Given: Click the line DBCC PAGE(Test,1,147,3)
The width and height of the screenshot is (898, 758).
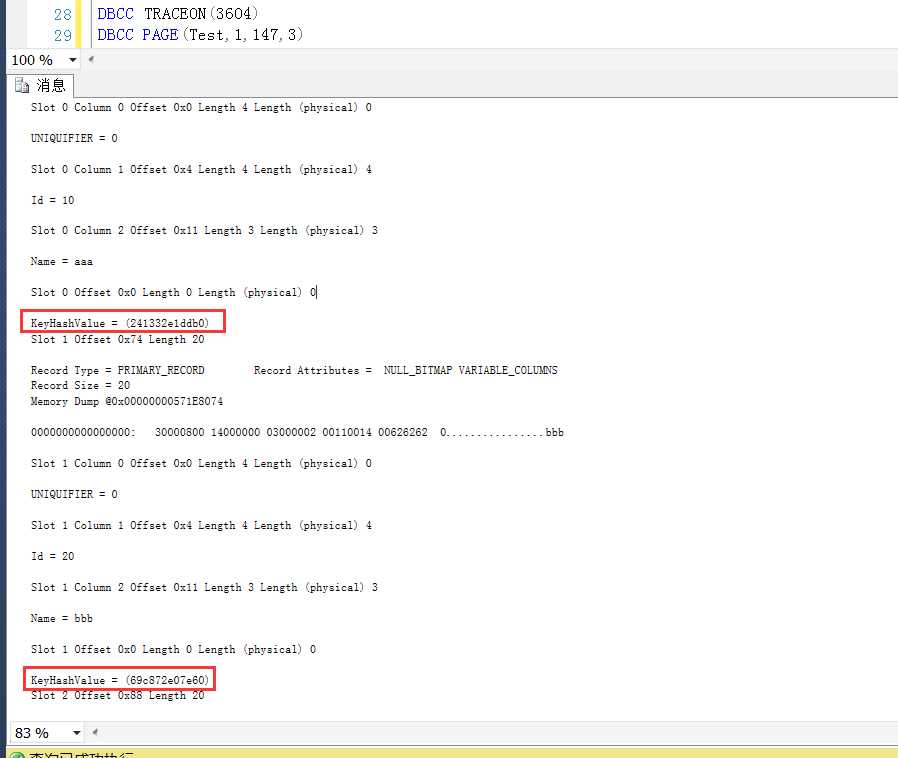Looking at the screenshot, I should click(x=200, y=35).
